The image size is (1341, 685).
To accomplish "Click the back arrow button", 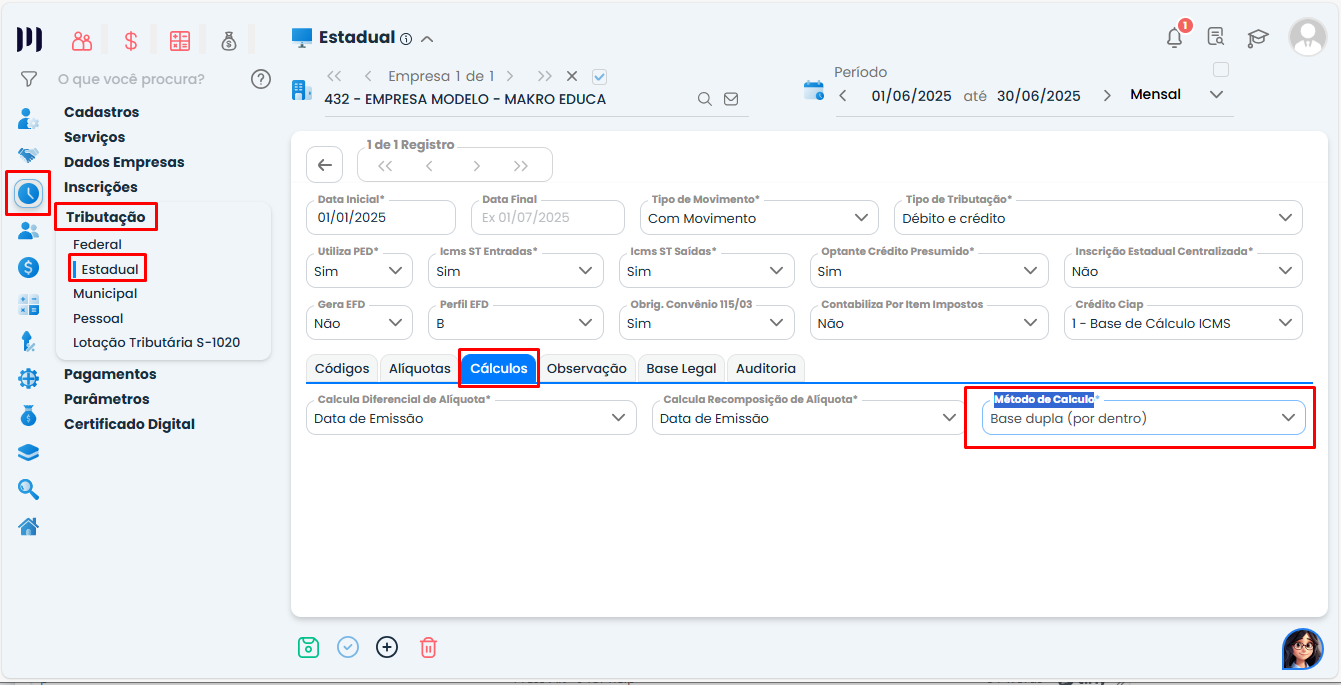I will (x=325, y=165).
